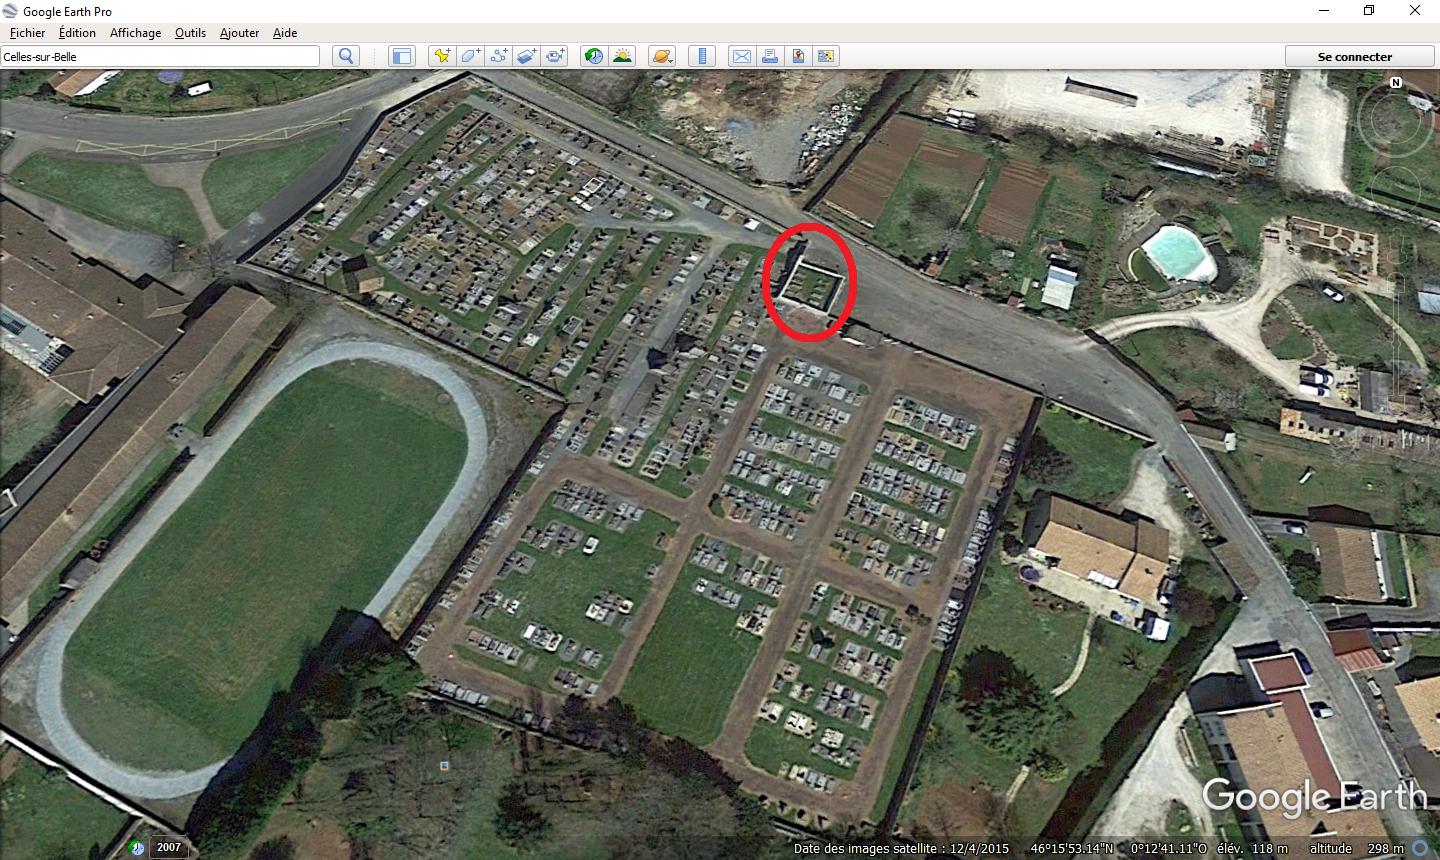This screenshot has height=860, width=1440.
Task: Open the Fichier menu
Action: click(x=27, y=33)
